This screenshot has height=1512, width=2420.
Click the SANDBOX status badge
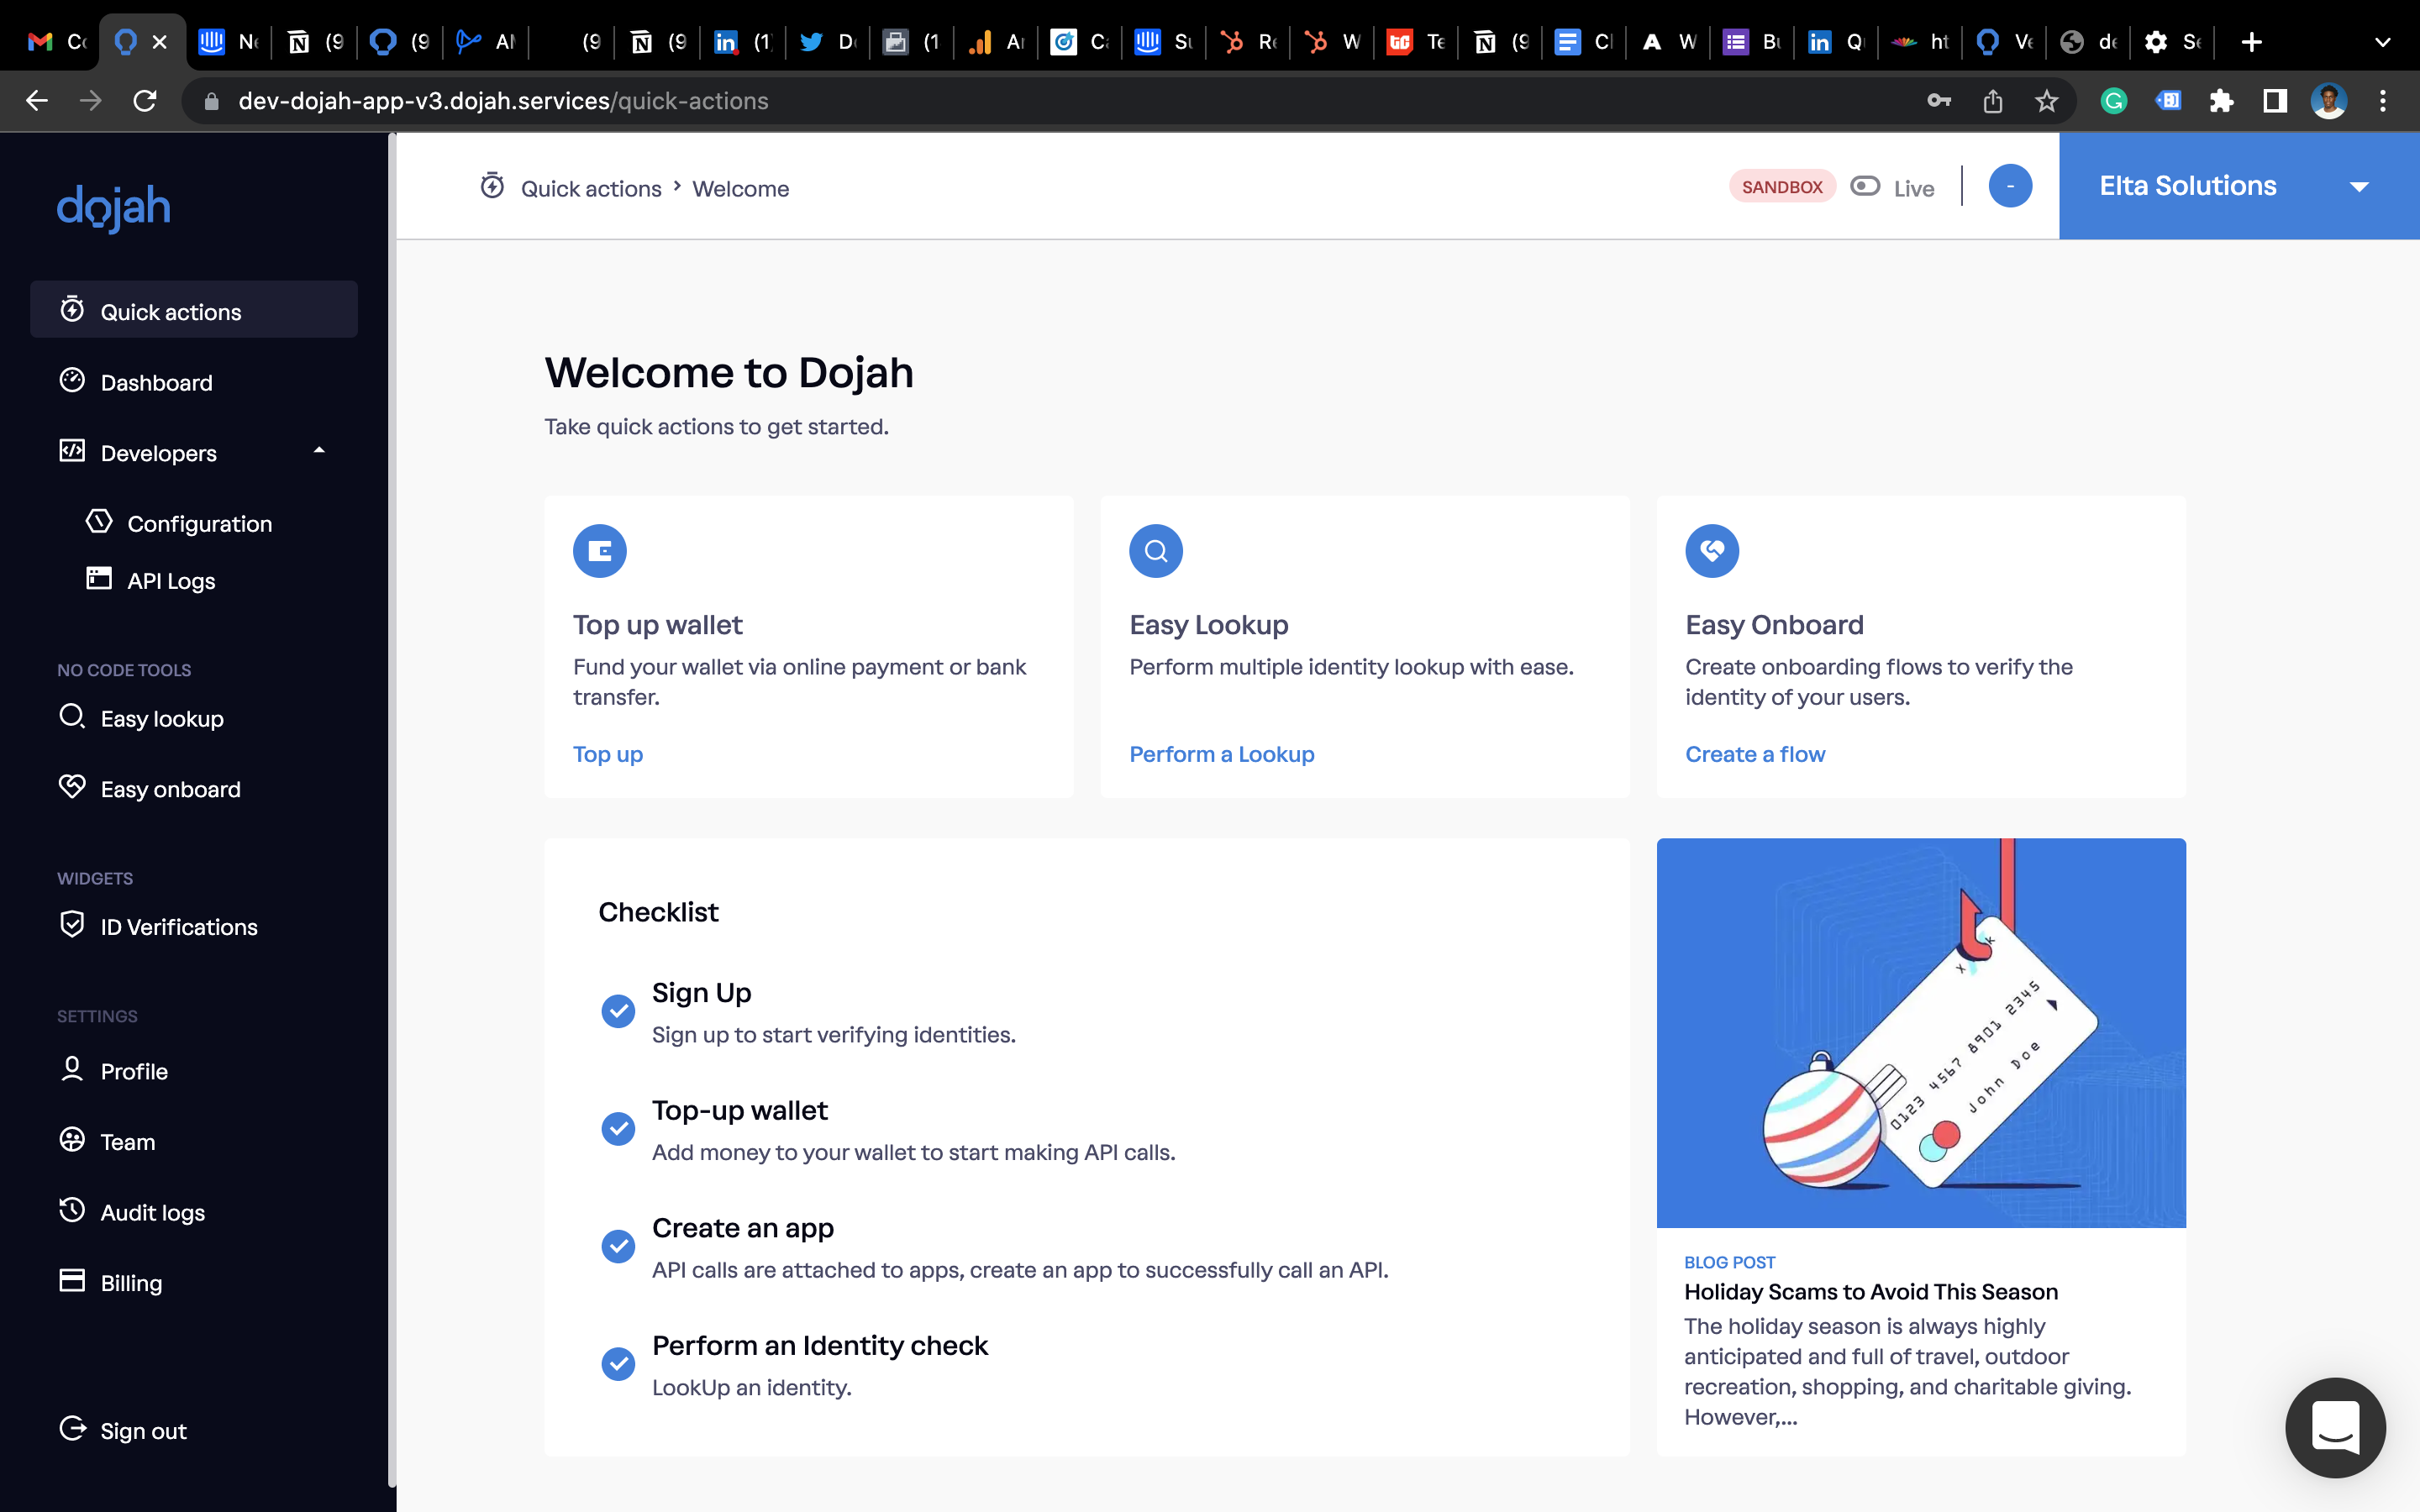pyautogui.click(x=1781, y=185)
